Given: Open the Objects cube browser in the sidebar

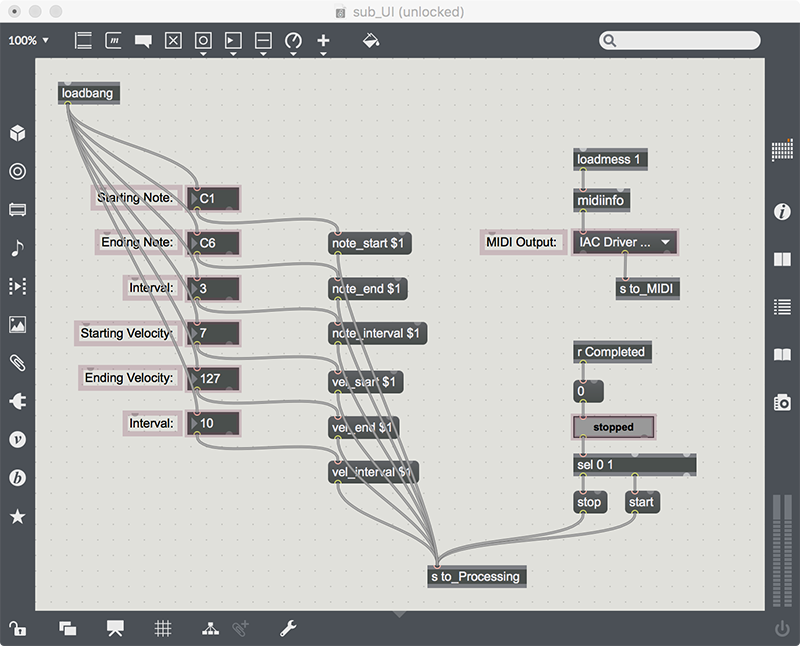Looking at the screenshot, I should click(18, 133).
